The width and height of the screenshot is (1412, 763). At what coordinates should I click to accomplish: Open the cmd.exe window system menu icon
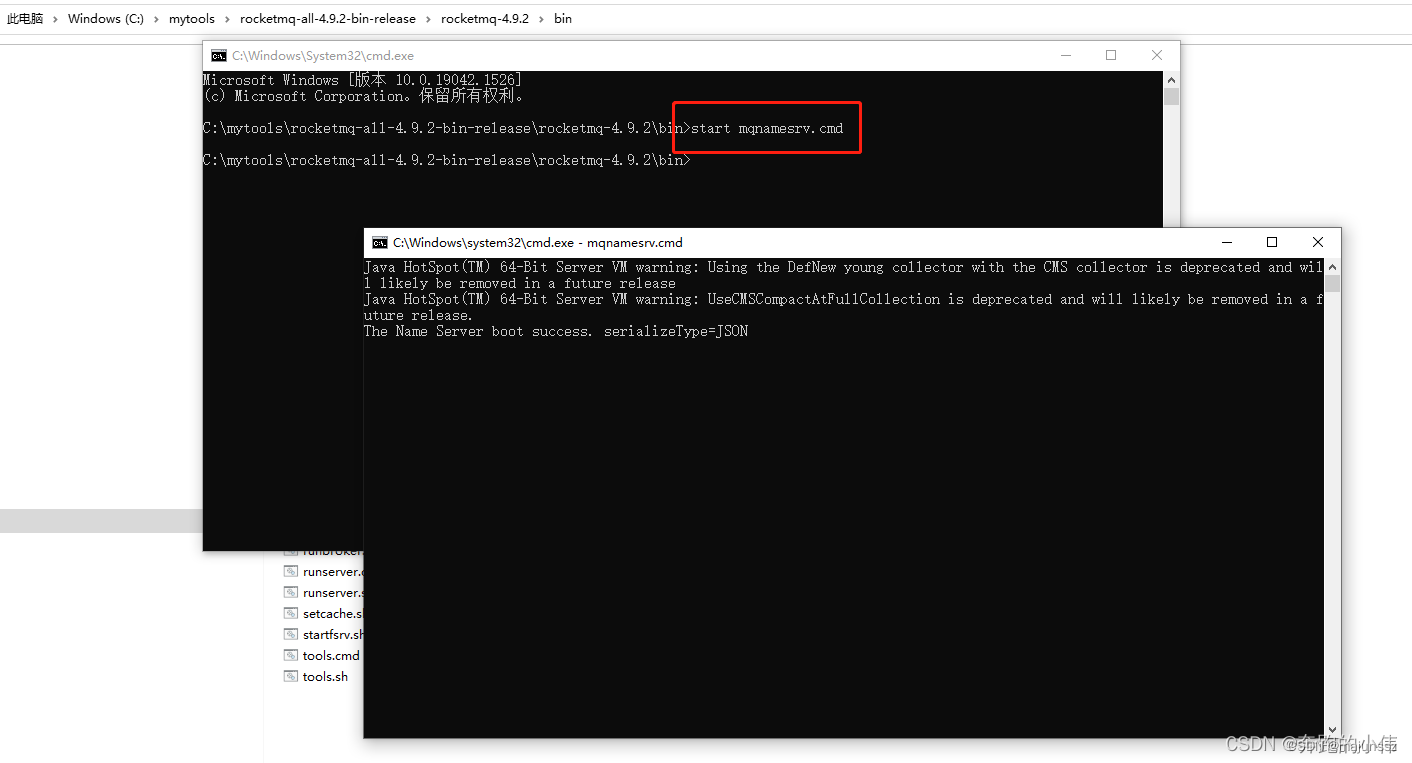(x=219, y=56)
